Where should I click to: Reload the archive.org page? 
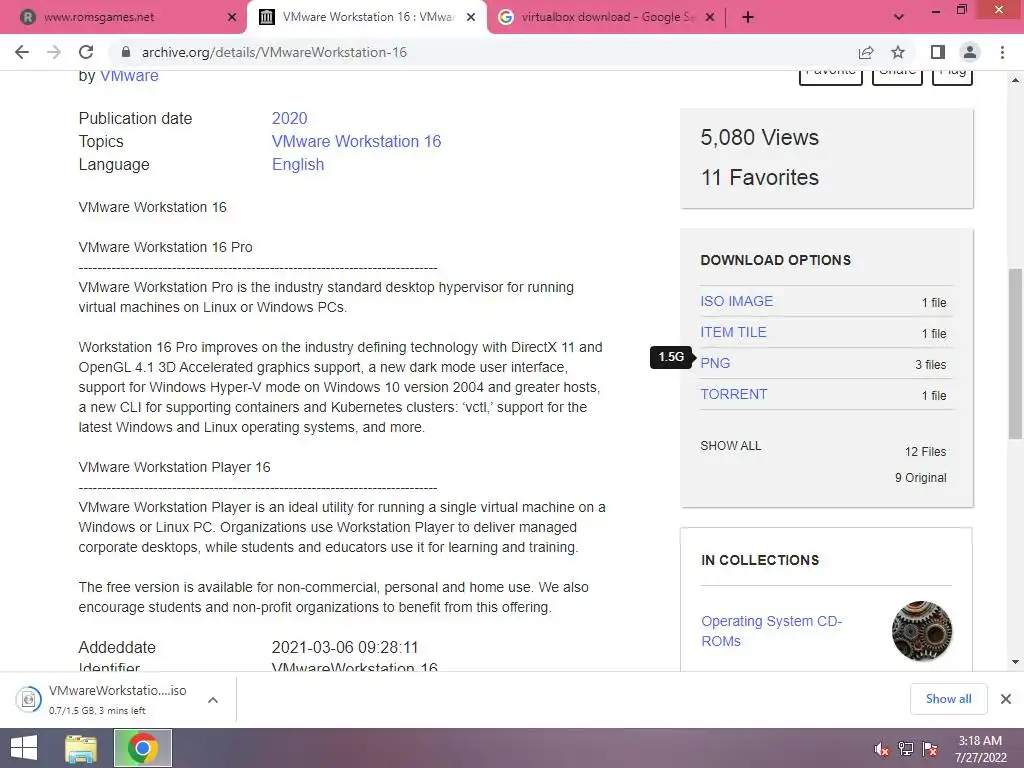86,52
